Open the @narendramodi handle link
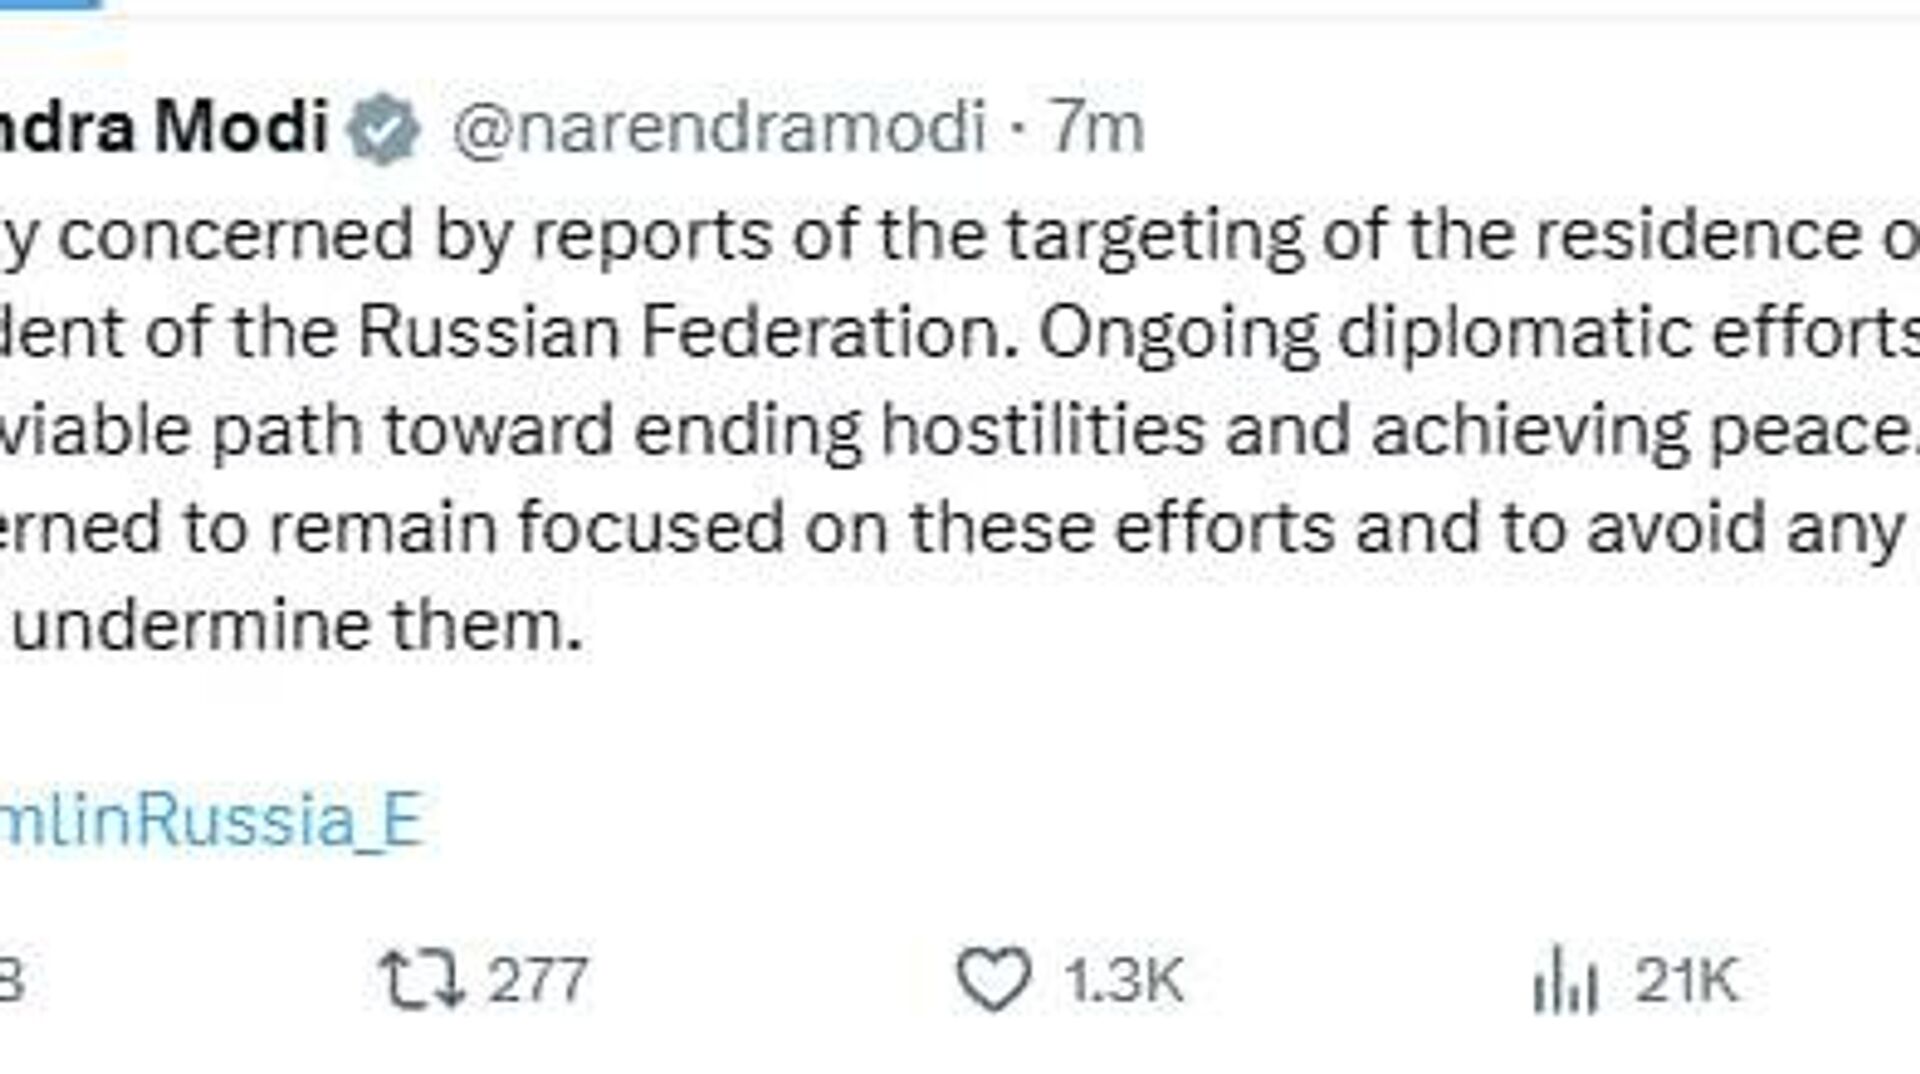 coord(719,129)
